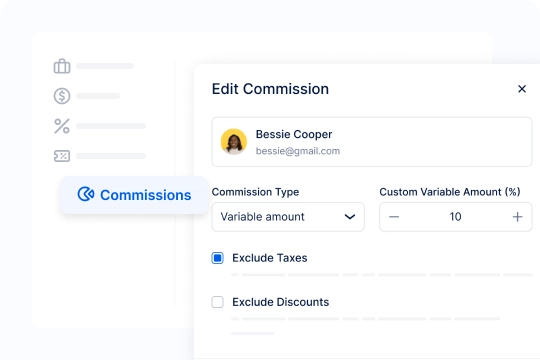Click the bessie@gmail.com email text

(x=298, y=151)
